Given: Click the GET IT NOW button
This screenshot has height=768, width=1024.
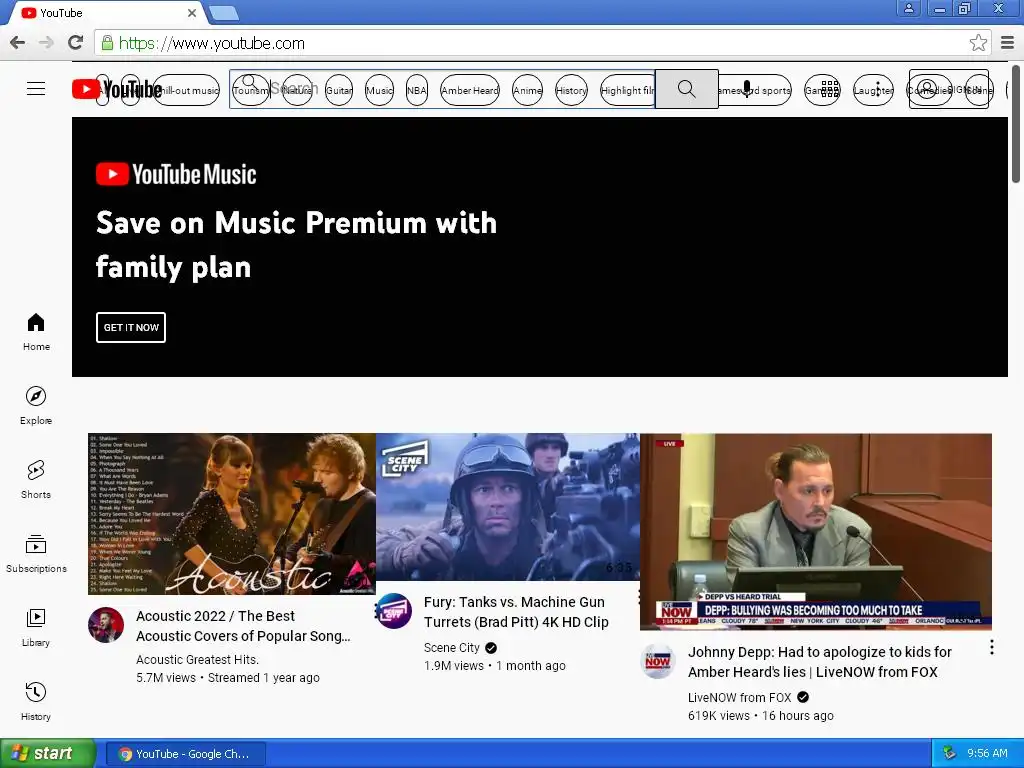Looking at the screenshot, I should (131, 327).
